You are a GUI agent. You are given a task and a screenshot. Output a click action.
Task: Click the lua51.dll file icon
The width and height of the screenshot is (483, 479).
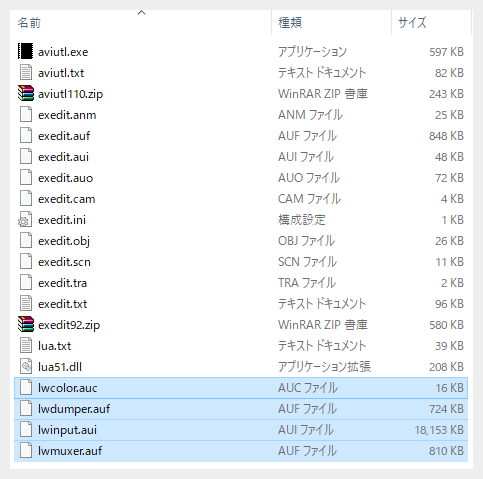click(x=26, y=366)
